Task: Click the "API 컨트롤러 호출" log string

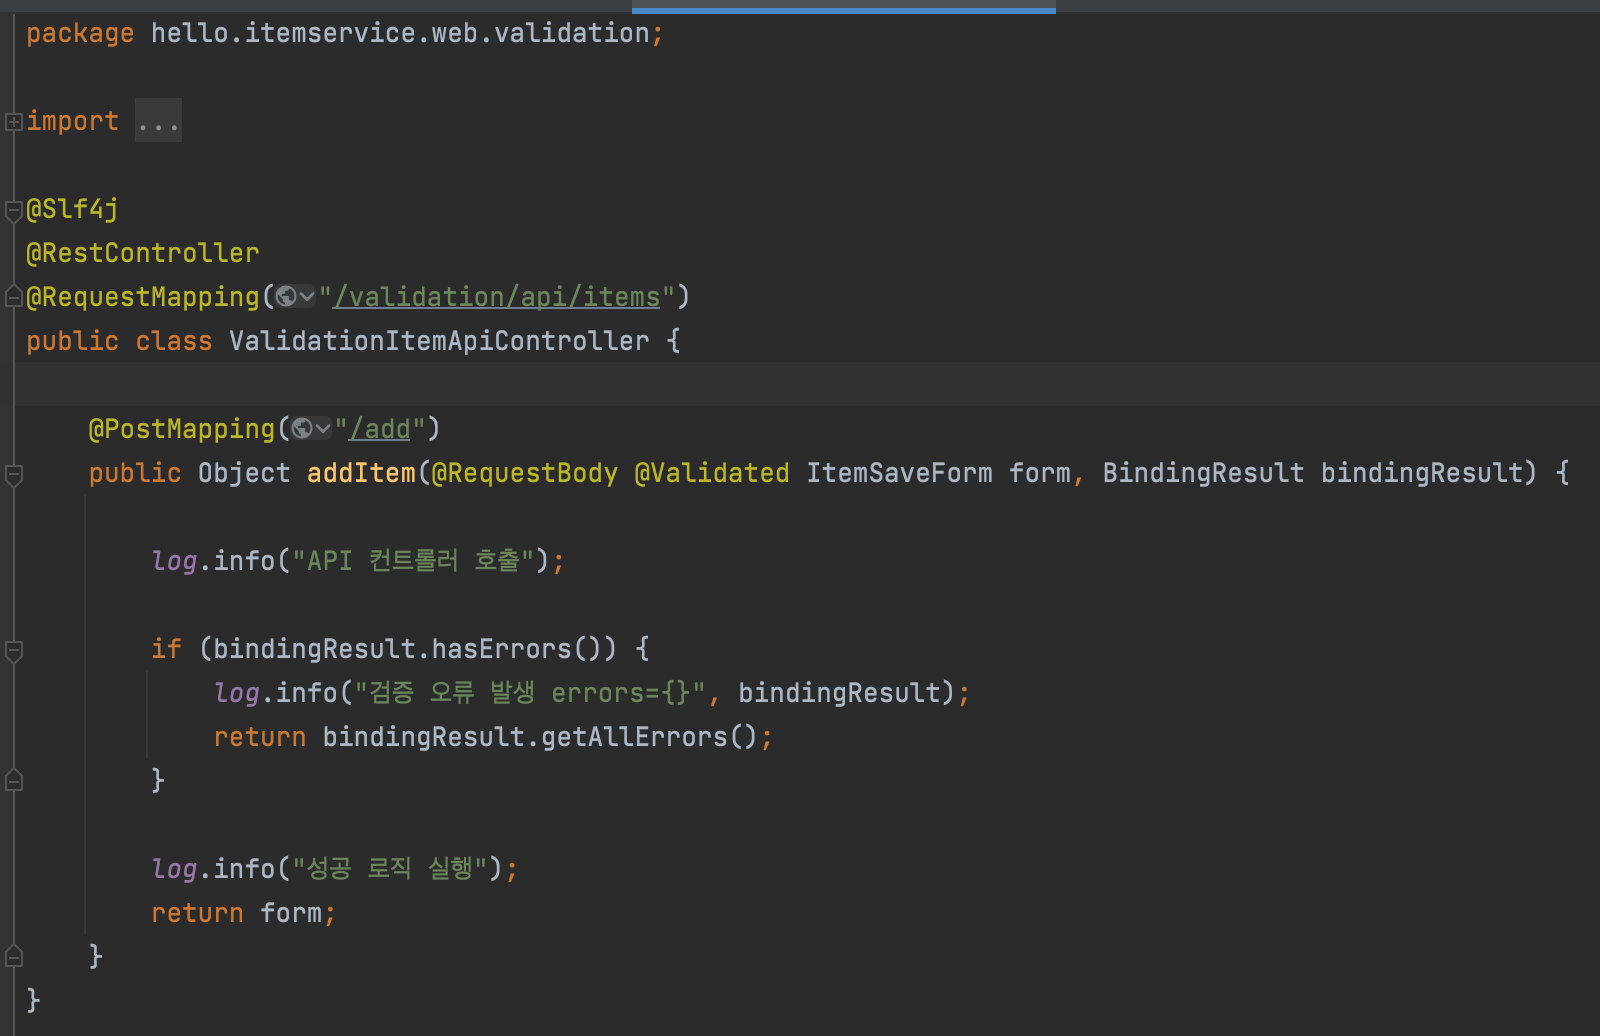Action: click(413, 561)
